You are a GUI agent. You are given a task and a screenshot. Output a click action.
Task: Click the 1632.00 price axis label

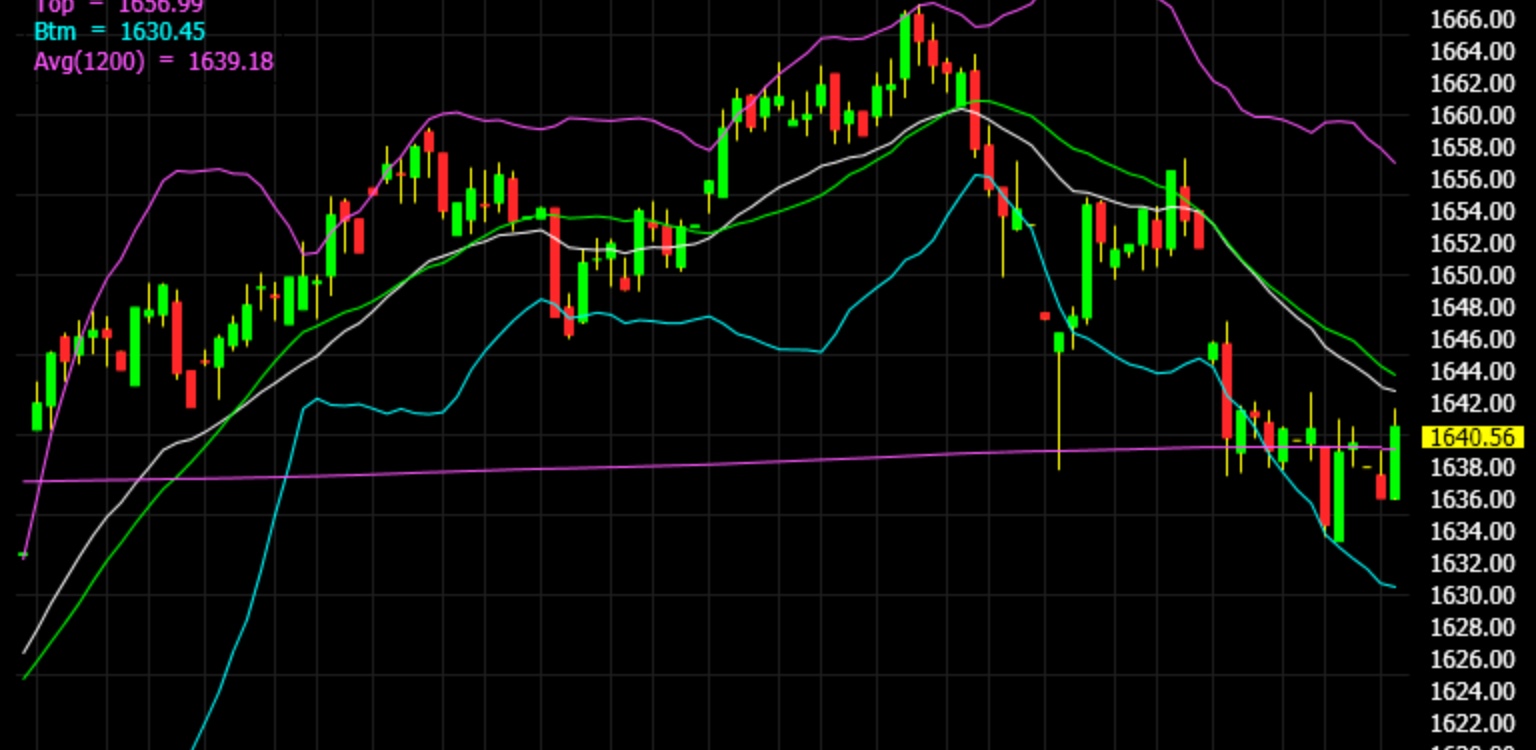pos(1473,563)
